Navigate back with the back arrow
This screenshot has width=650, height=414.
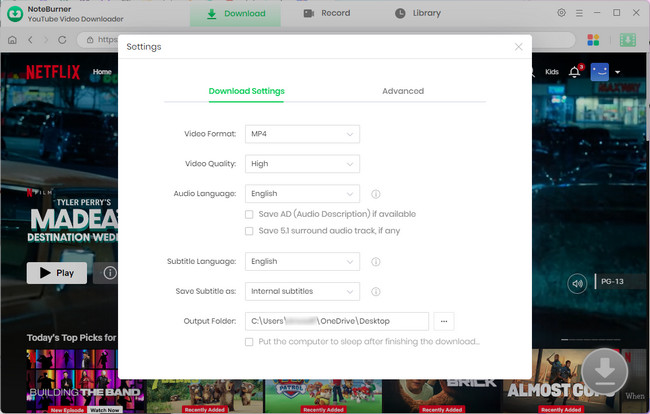30,40
